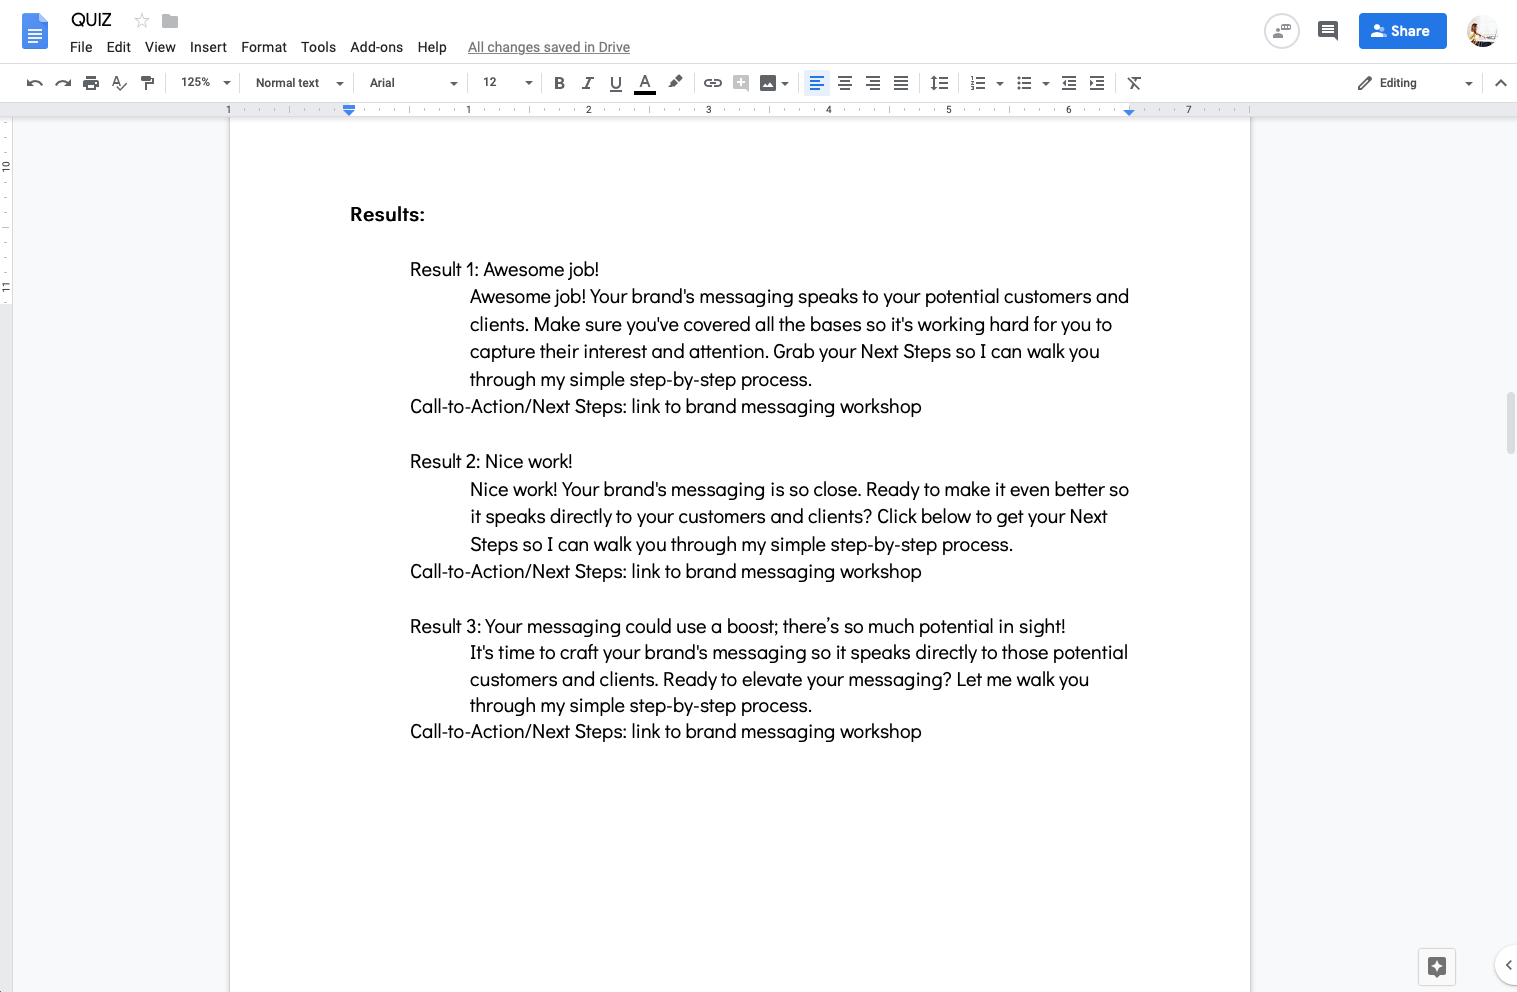Open the Arial font dropdown
The image size is (1517, 992).
(x=413, y=83)
